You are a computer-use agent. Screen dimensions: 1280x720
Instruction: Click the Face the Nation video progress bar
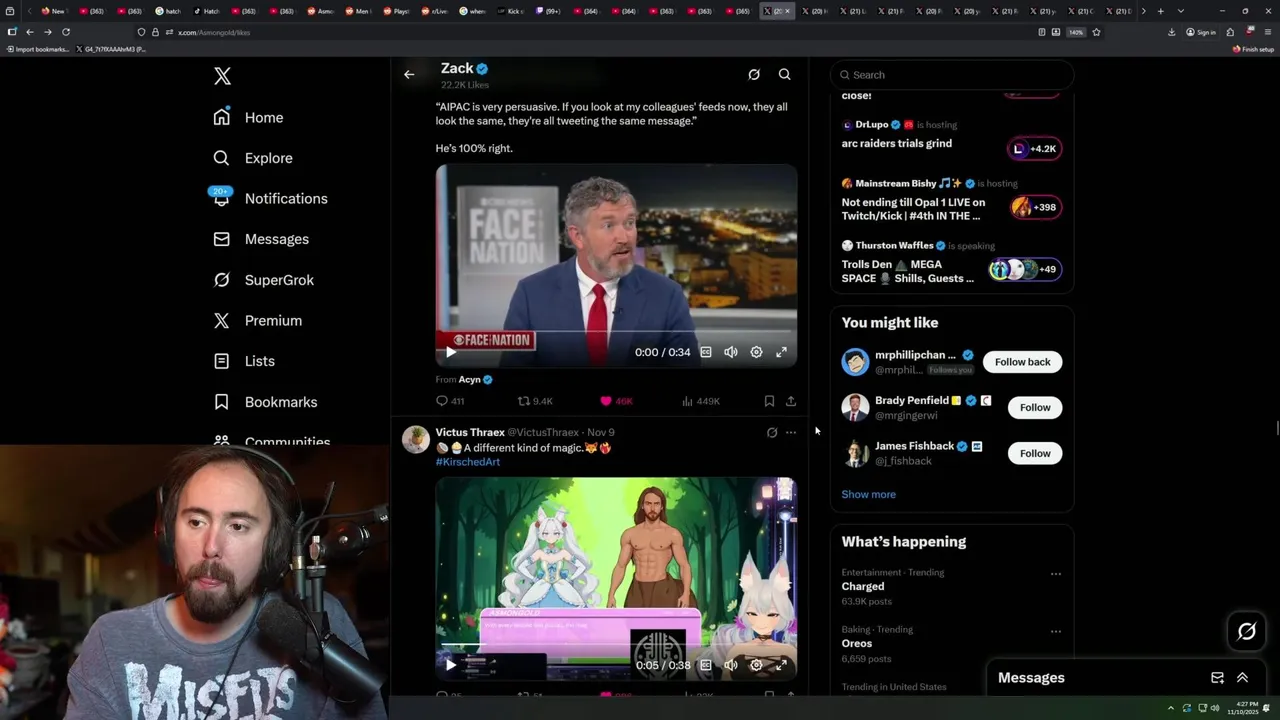click(x=616, y=332)
